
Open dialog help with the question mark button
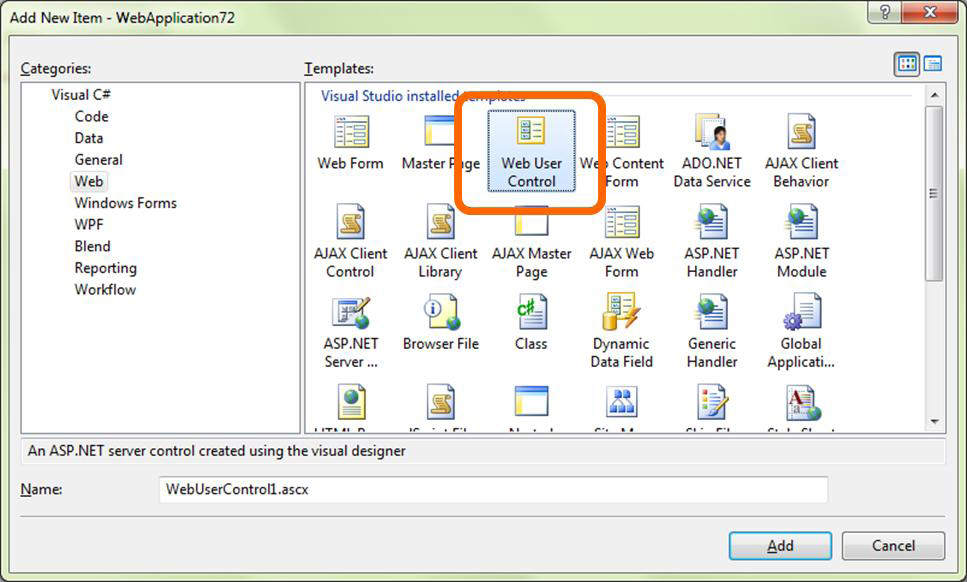pos(884,12)
